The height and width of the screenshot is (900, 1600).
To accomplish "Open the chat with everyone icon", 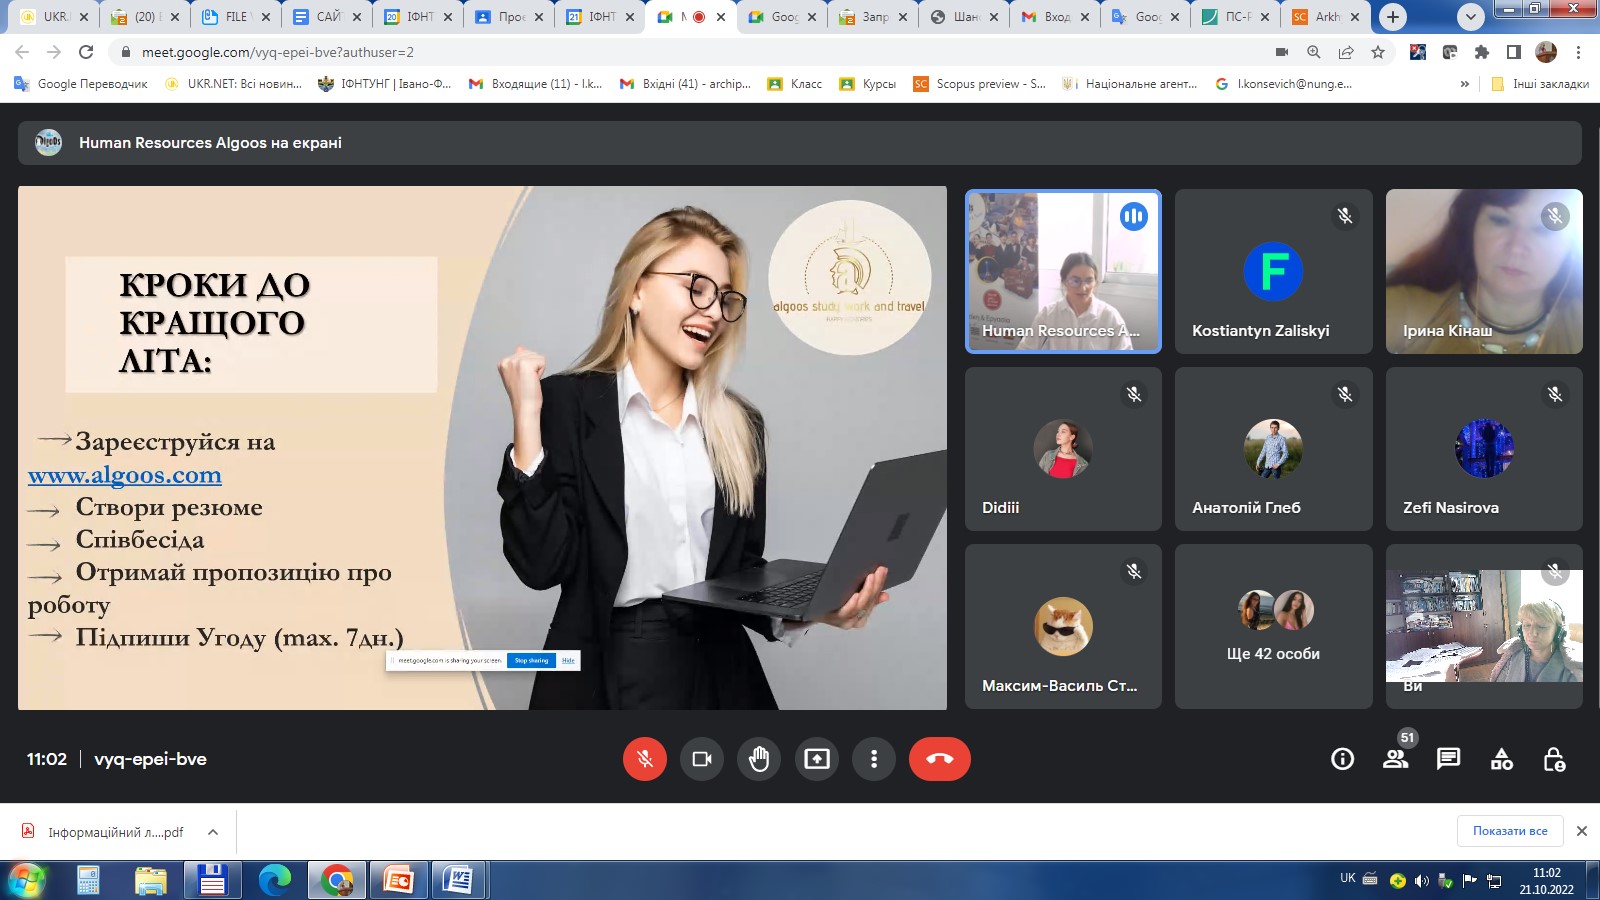I will click(x=1448, y=759).
